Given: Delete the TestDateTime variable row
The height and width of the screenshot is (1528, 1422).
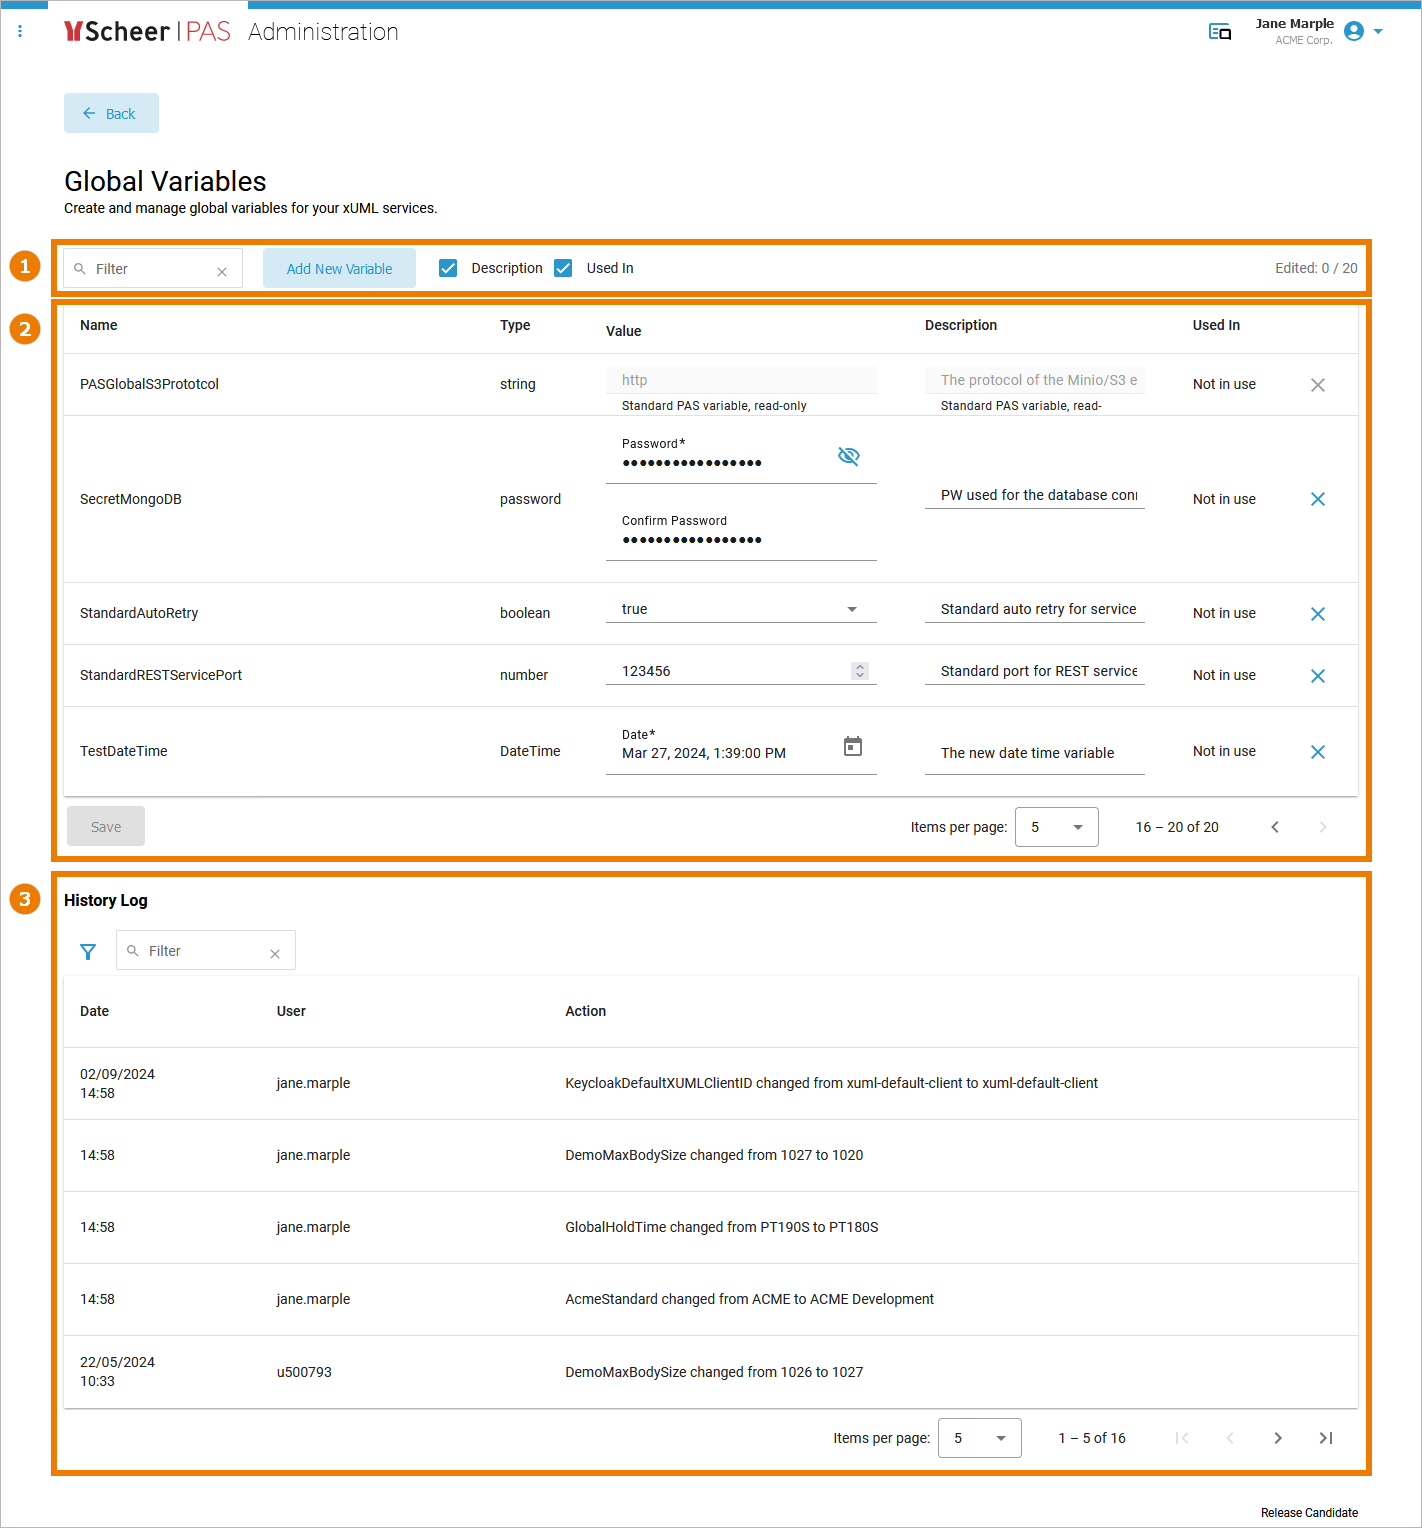Looking at the screenshot, I should point(1318,751).
